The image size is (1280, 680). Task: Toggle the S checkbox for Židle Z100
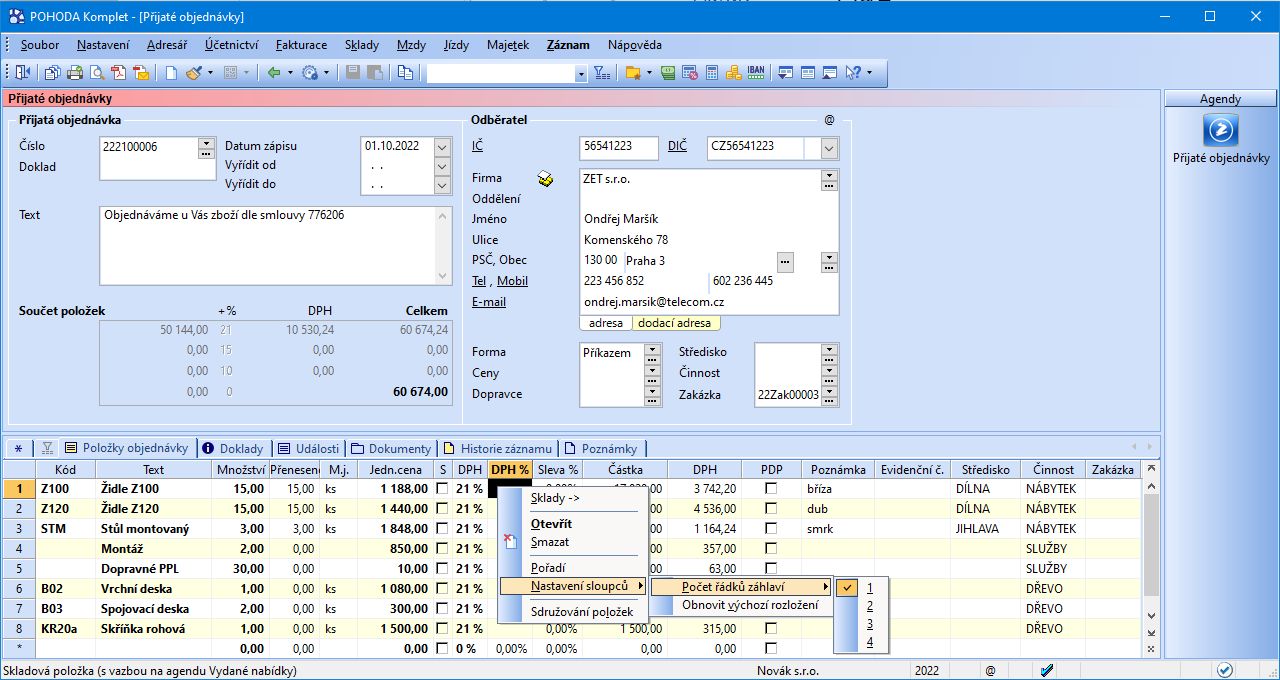(x=443, y=489)
